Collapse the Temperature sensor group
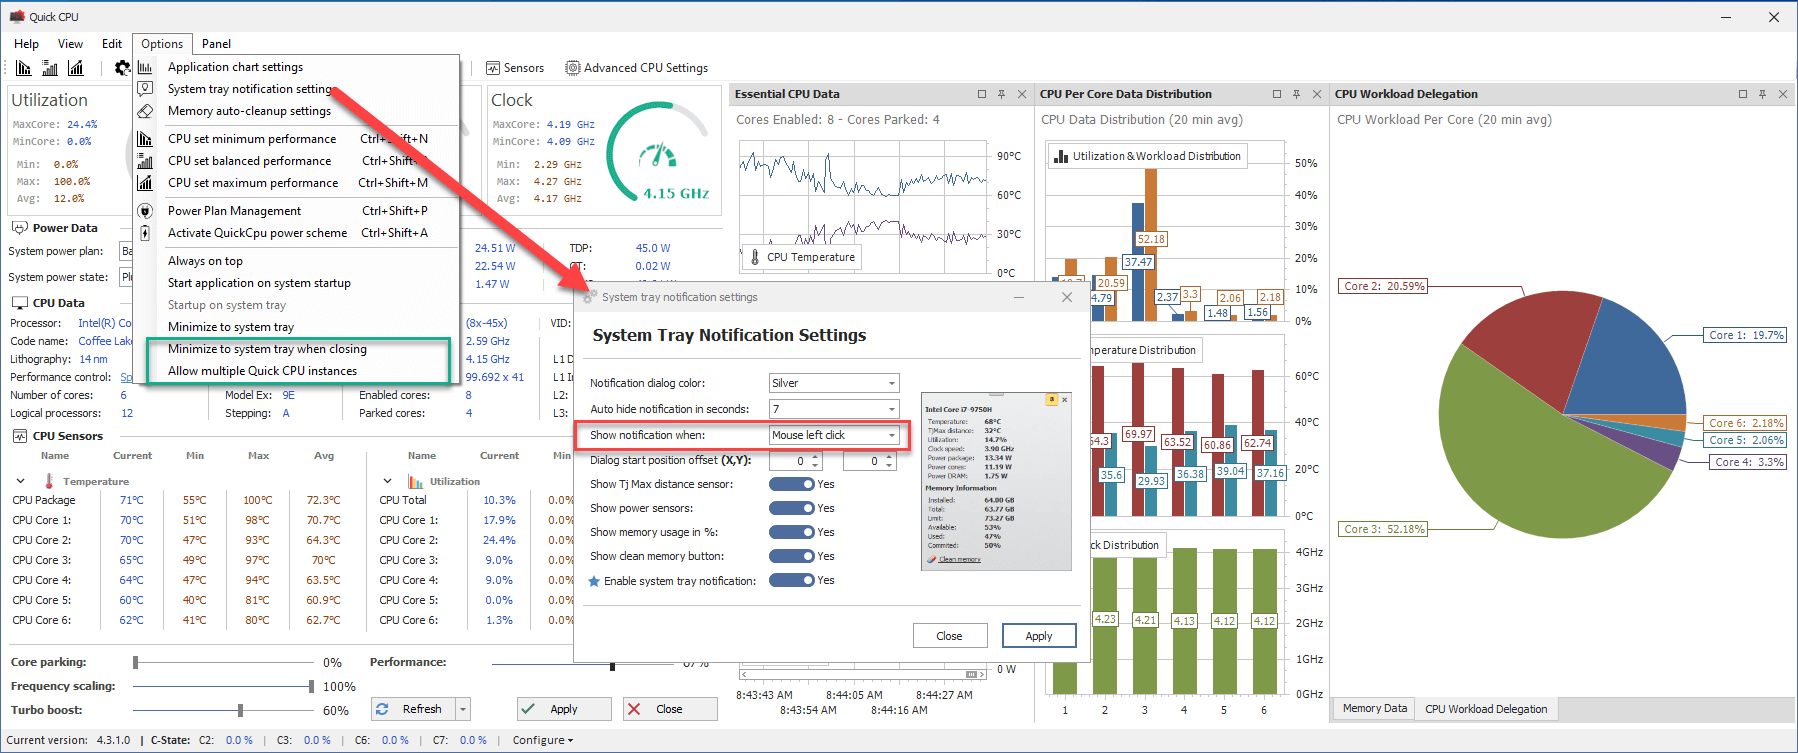Viewport: 1798px width, 753px height. [x=20, y=481]
